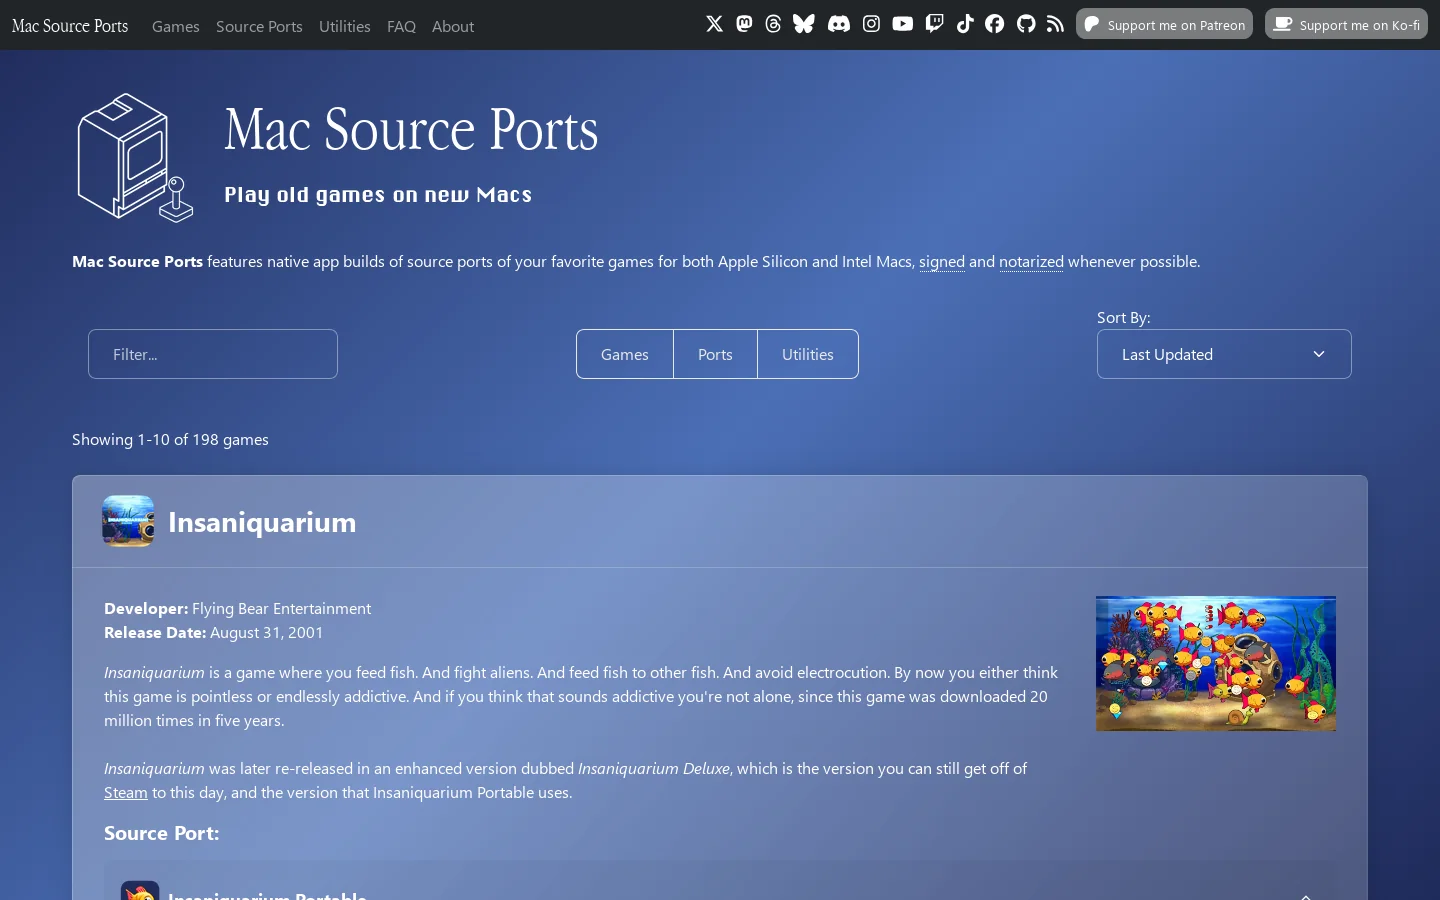Open the RSS feed icon

coord(1055,24)
